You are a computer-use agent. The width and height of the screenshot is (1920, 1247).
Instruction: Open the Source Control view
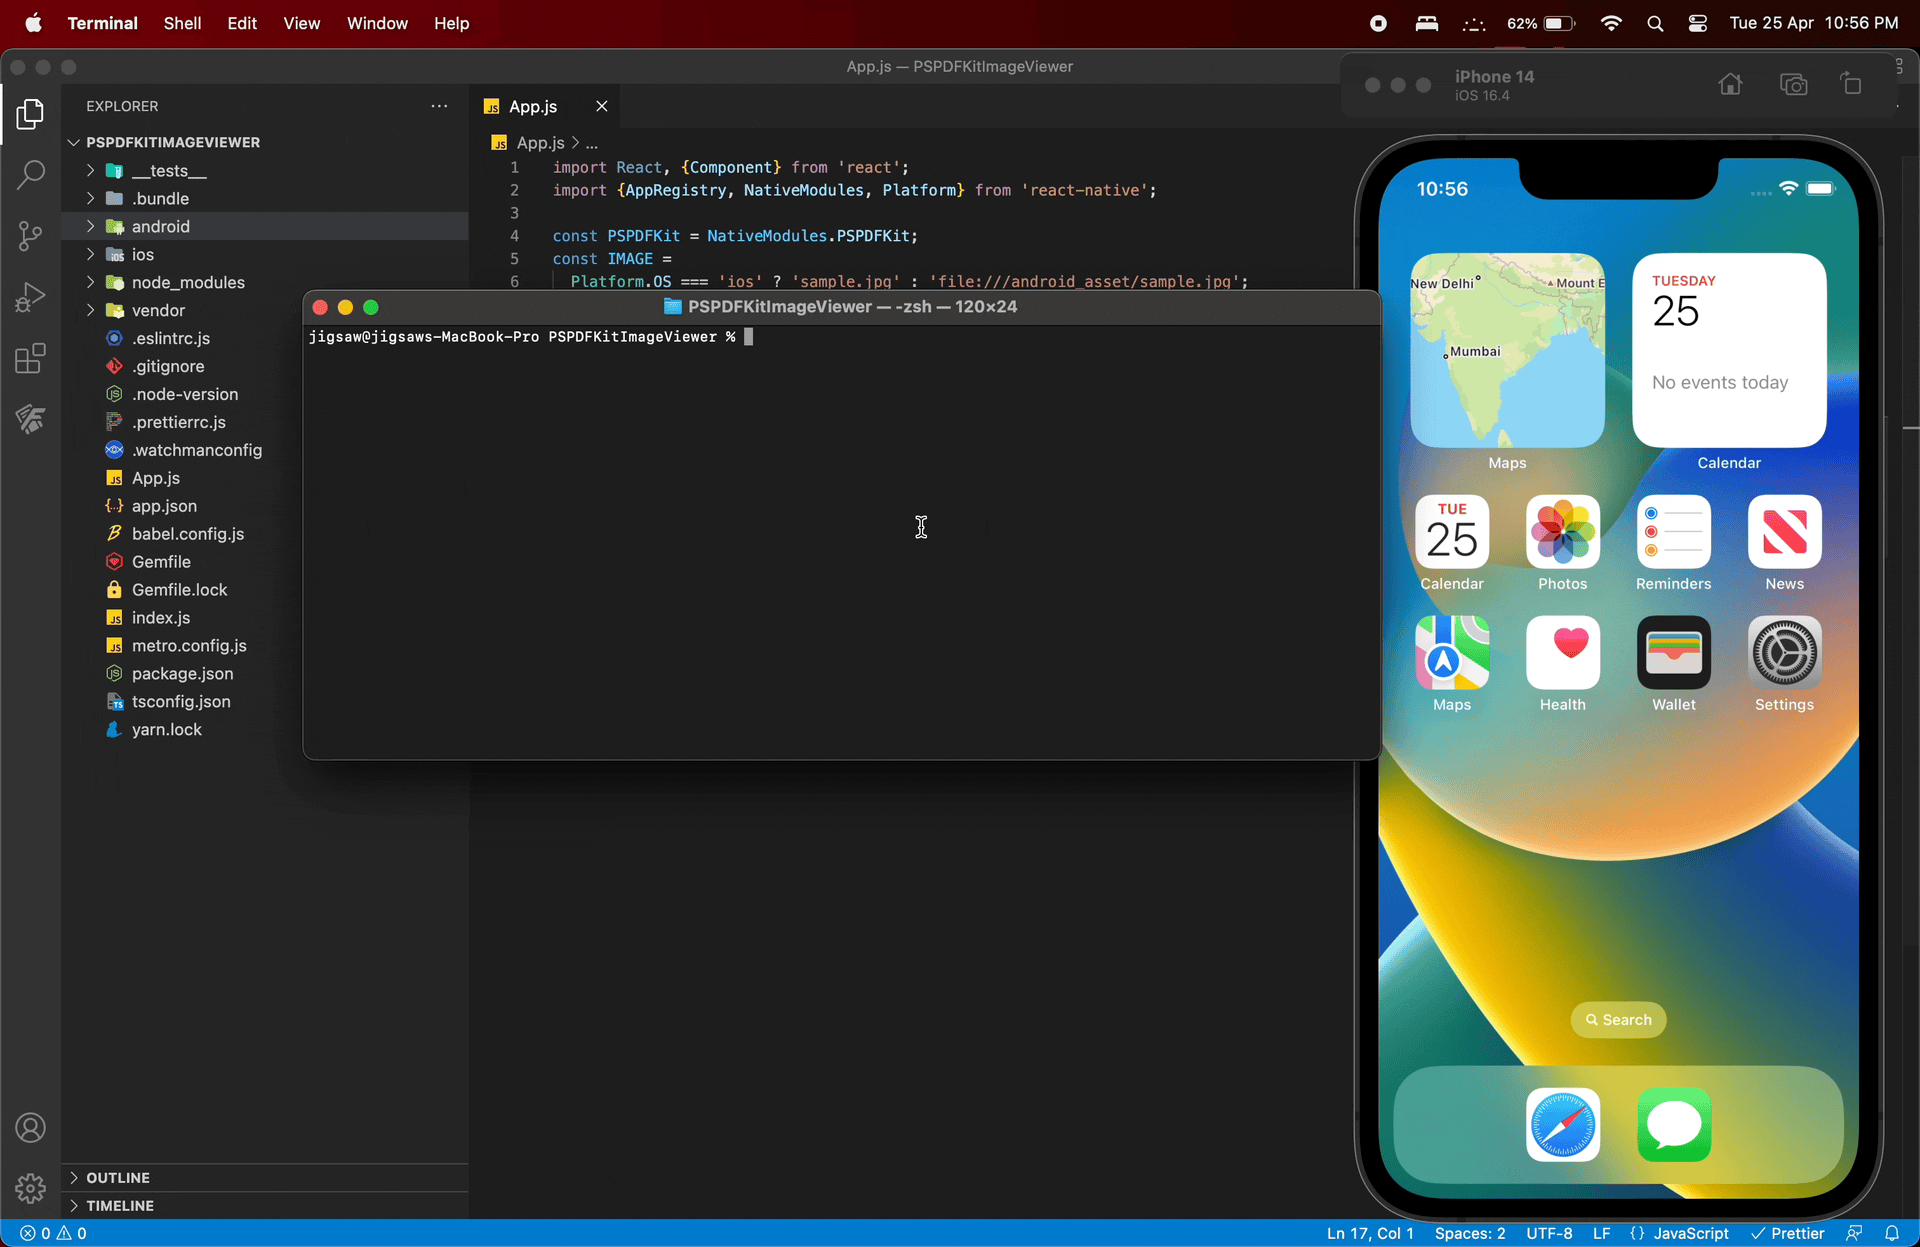point(30,236)
